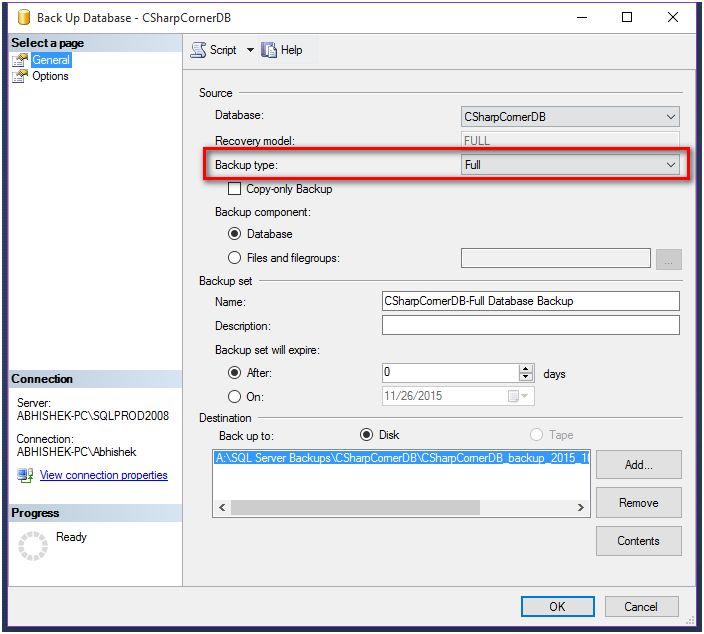Click the destination horizontal scrollbar thumb

tap(355, 507)
